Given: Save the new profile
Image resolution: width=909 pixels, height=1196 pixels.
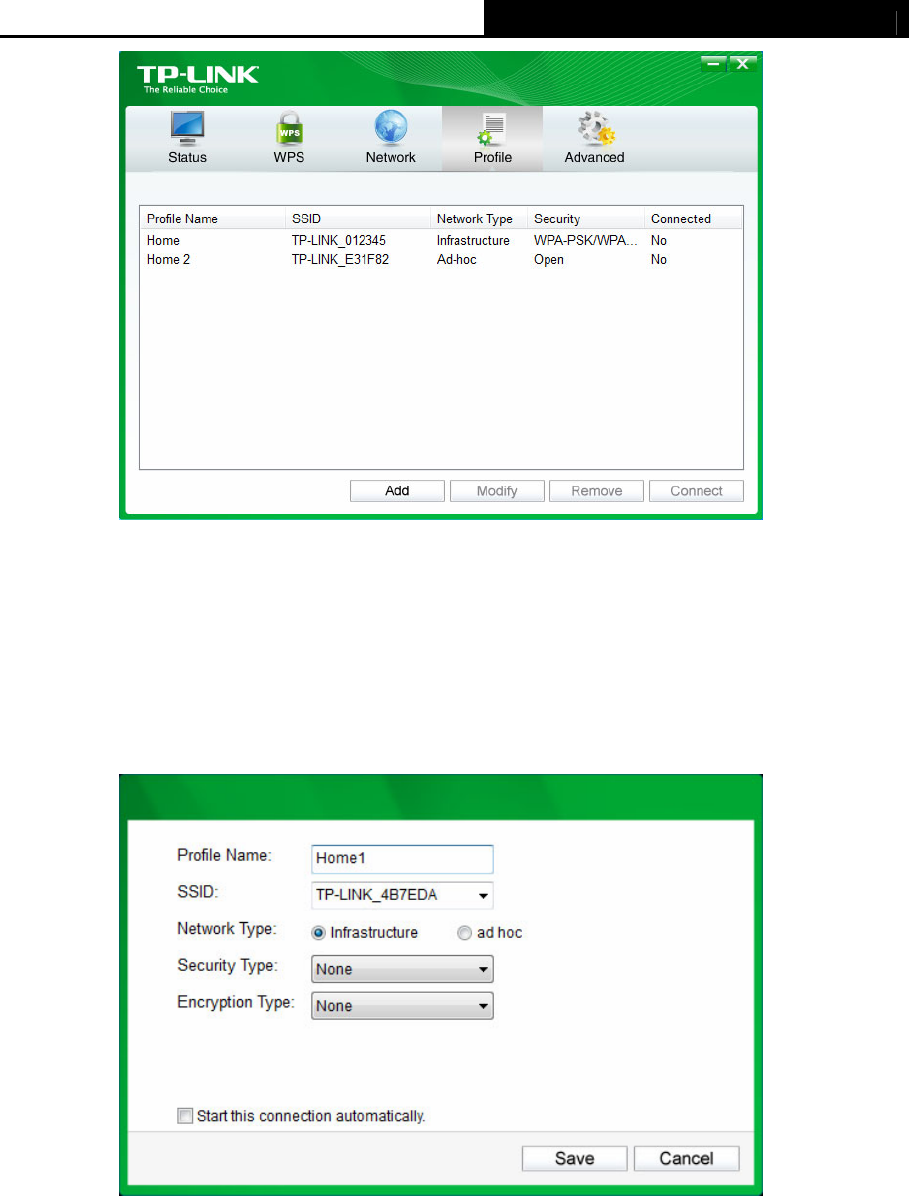Looking at the screenshot, I should click(574, 1158).
